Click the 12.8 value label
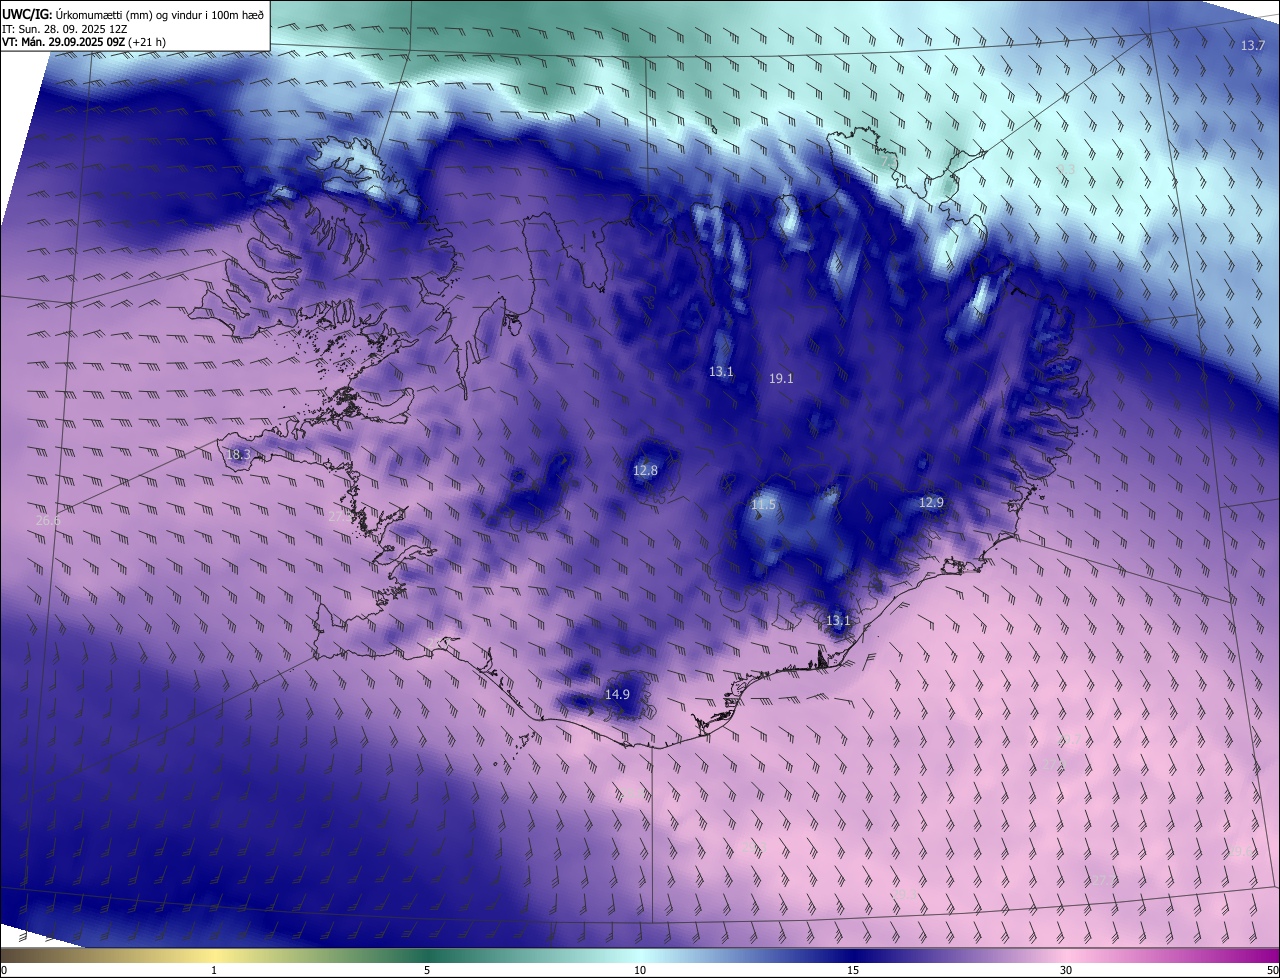 (x=645, y=471)
